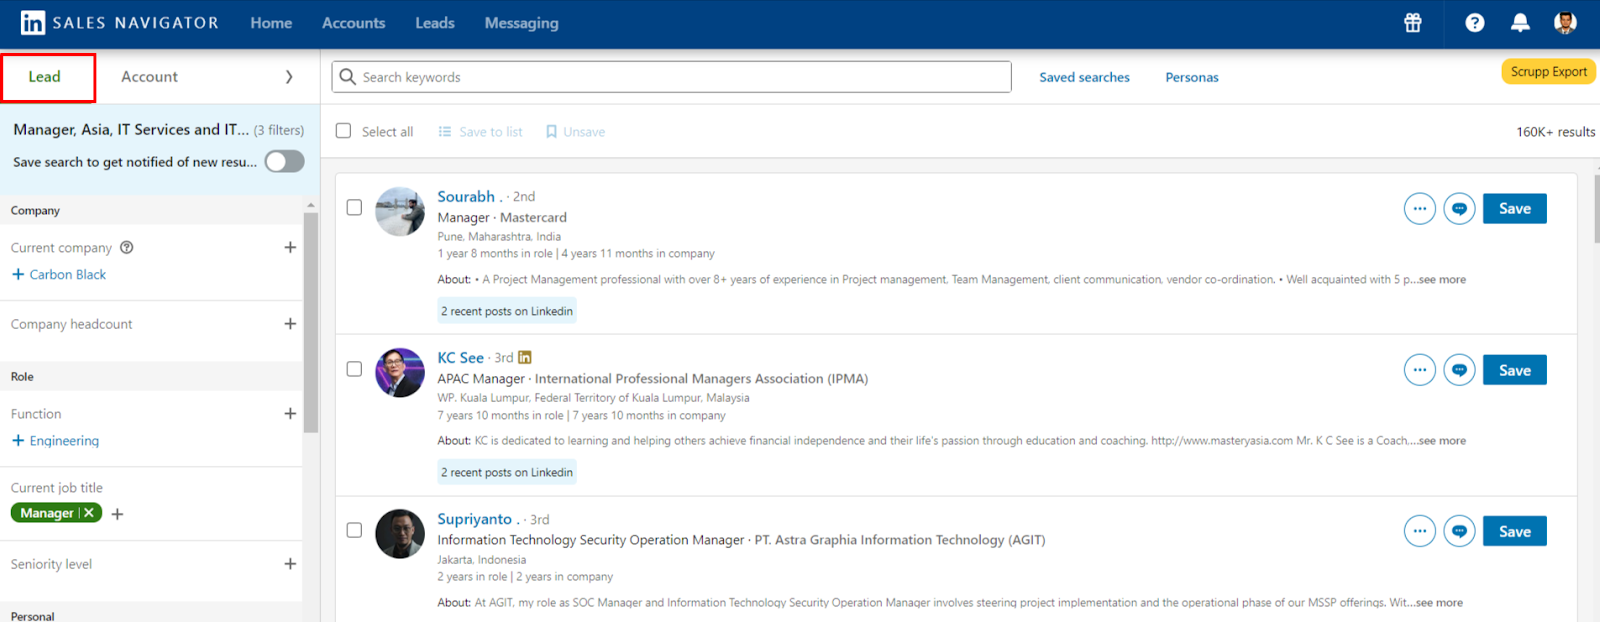The height and width of the screenshot is (622, 1600).
Task: Click the Current company help icon
Action: pos(127,247)
